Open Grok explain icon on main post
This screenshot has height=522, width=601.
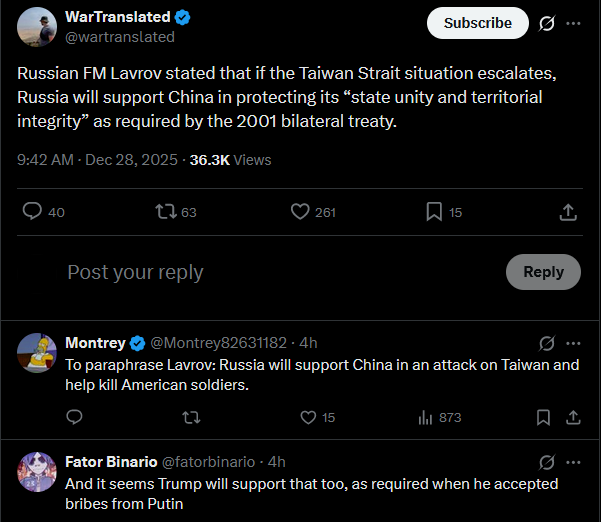[547, 23]
